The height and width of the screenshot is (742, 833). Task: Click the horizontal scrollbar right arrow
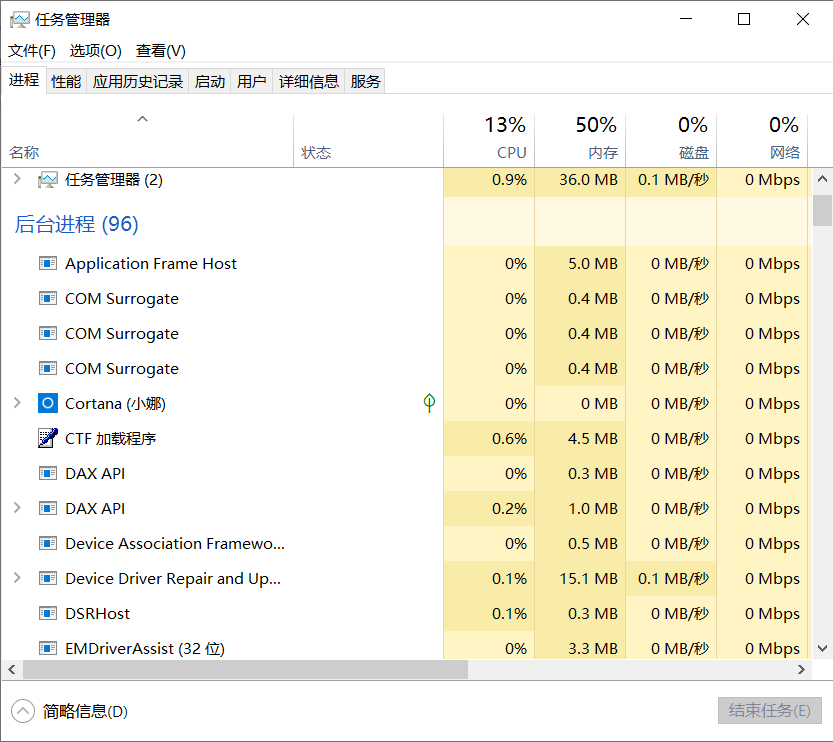pos(801,670)
